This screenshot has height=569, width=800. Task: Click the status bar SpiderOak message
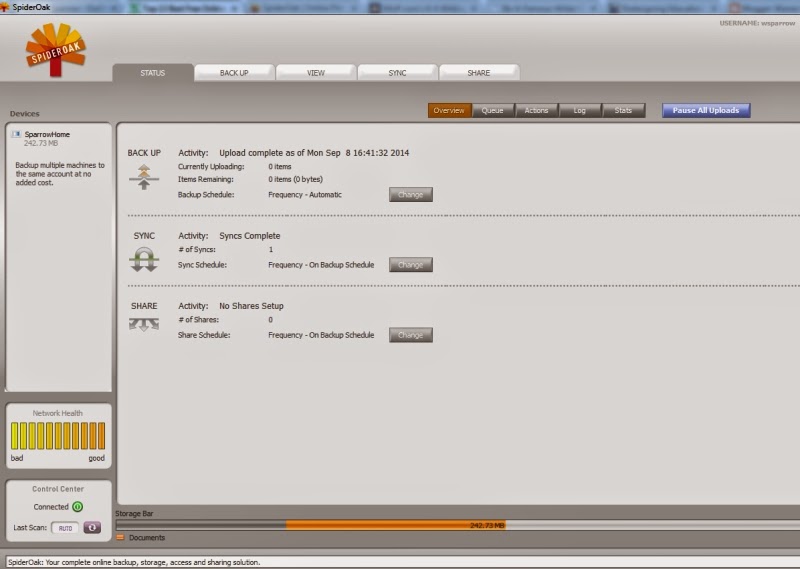point(134,562)
